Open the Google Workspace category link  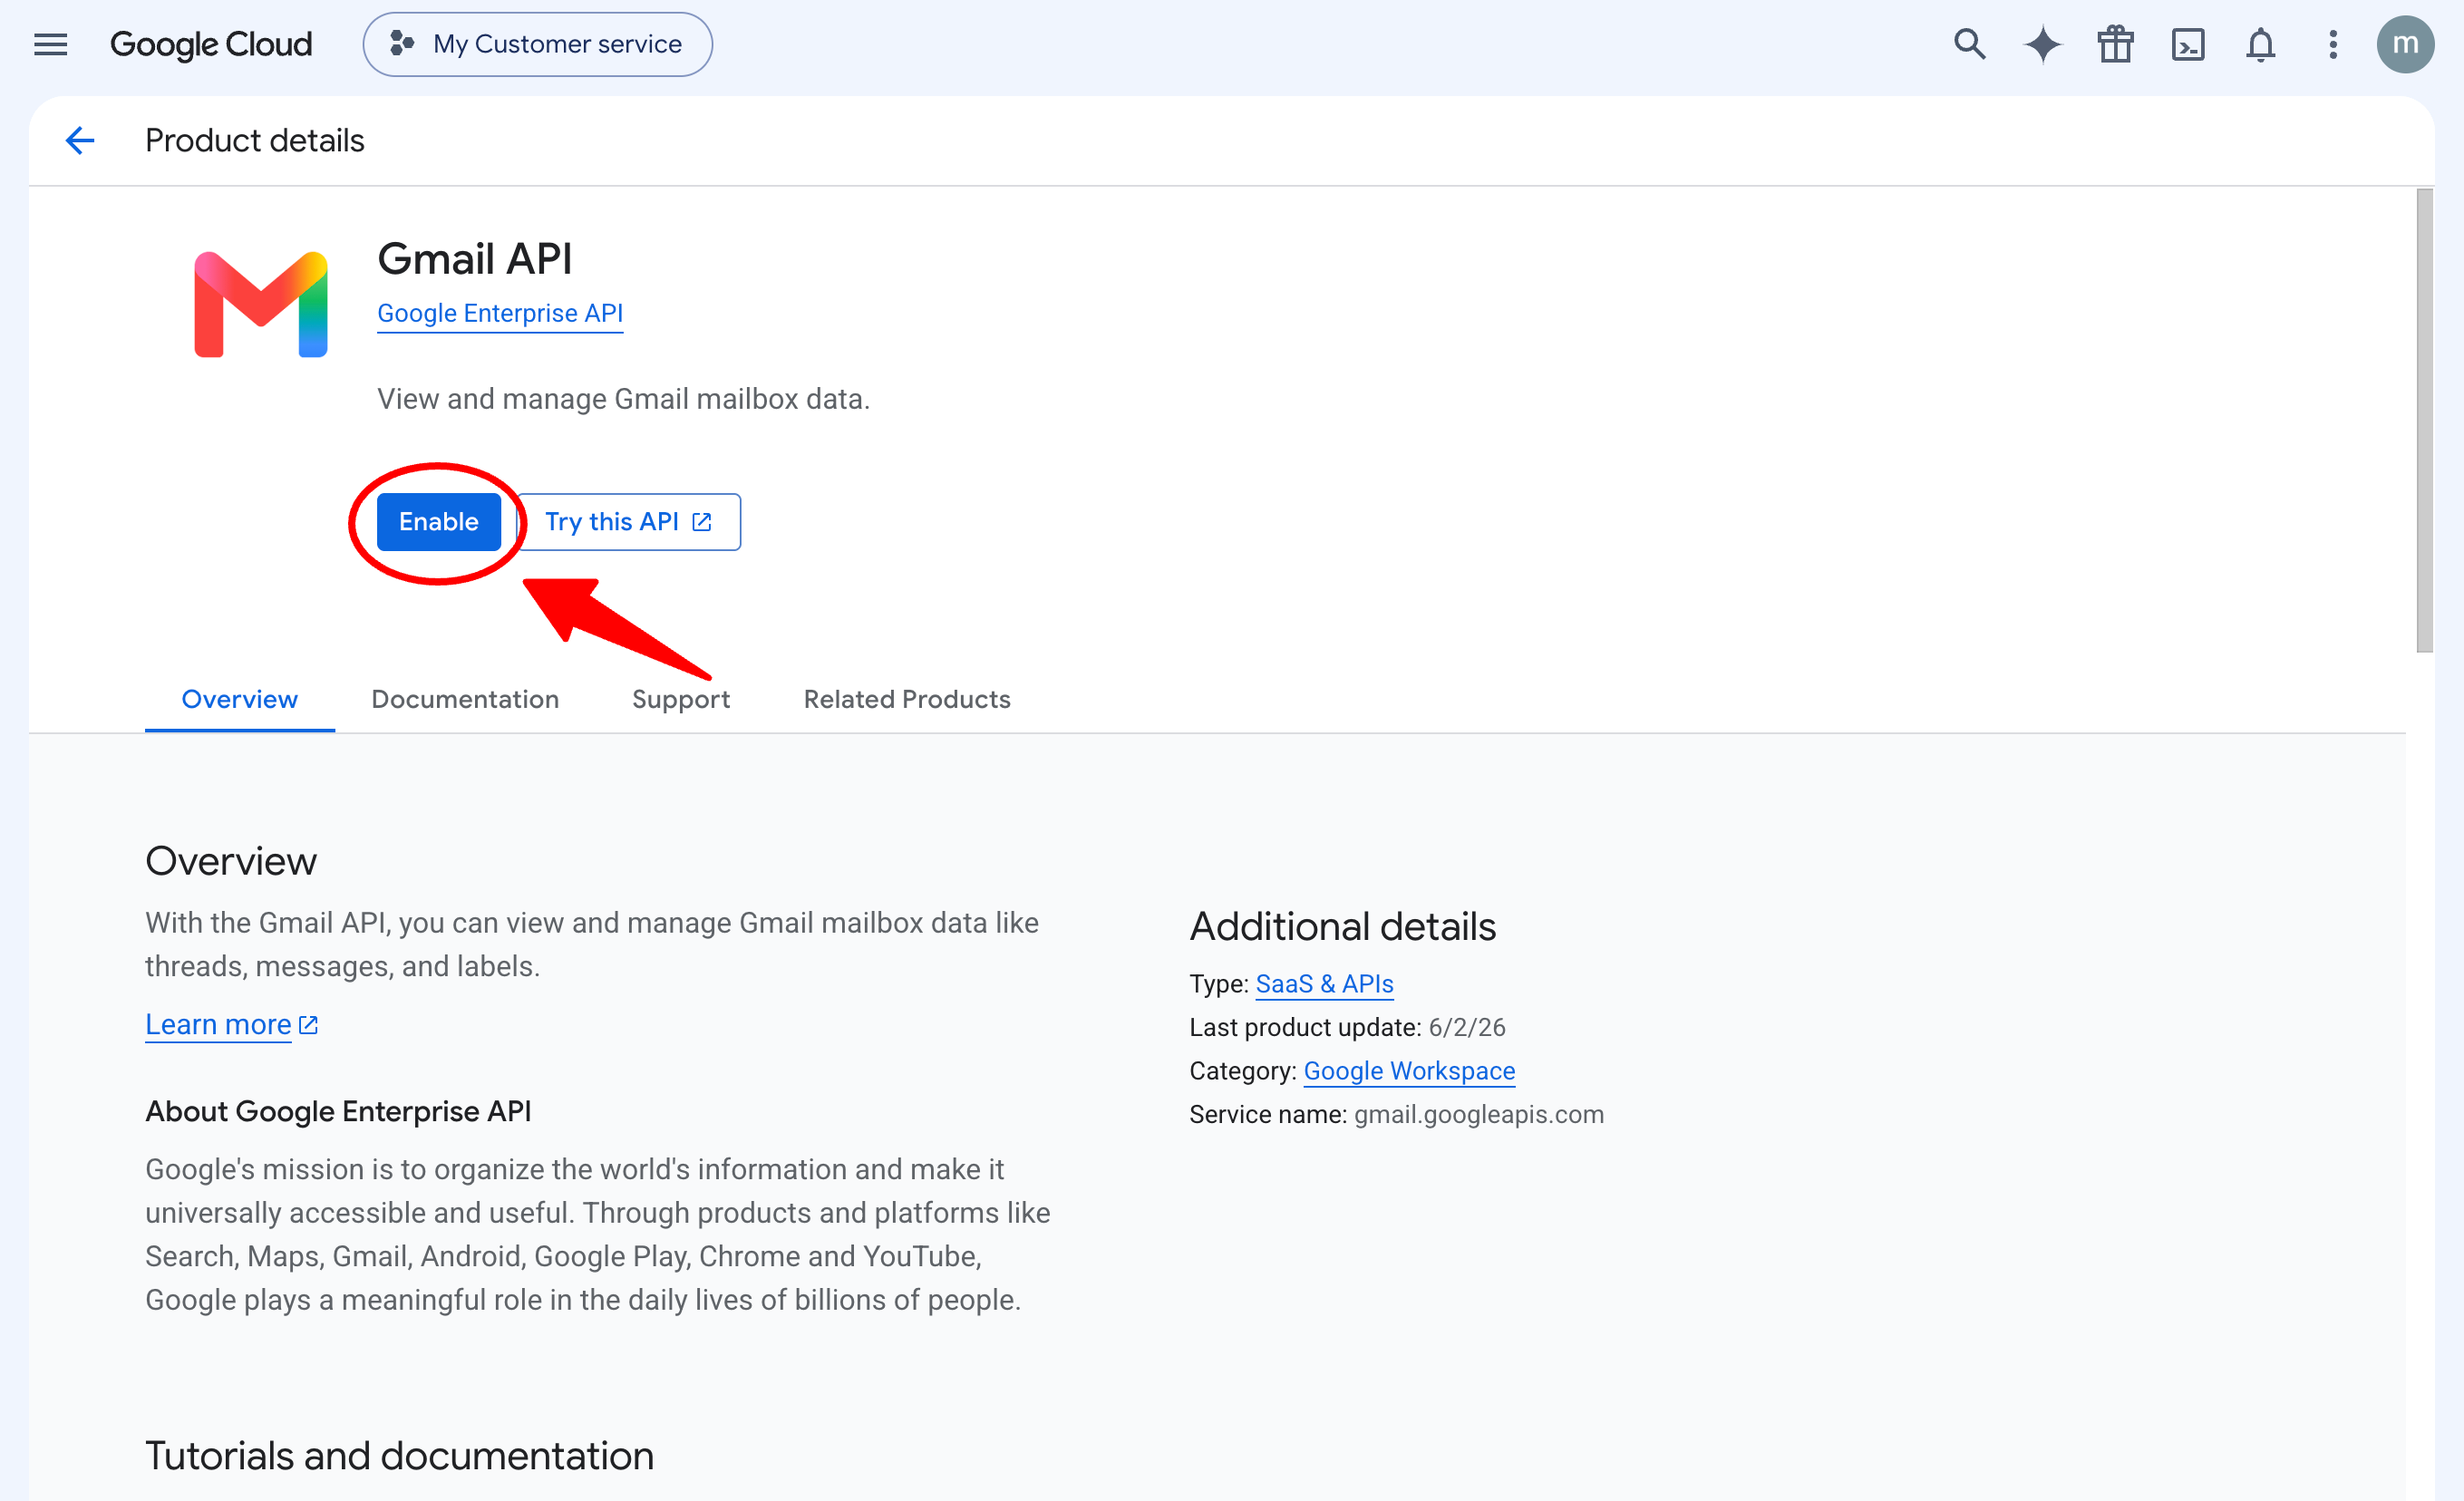(1409, 1071)
